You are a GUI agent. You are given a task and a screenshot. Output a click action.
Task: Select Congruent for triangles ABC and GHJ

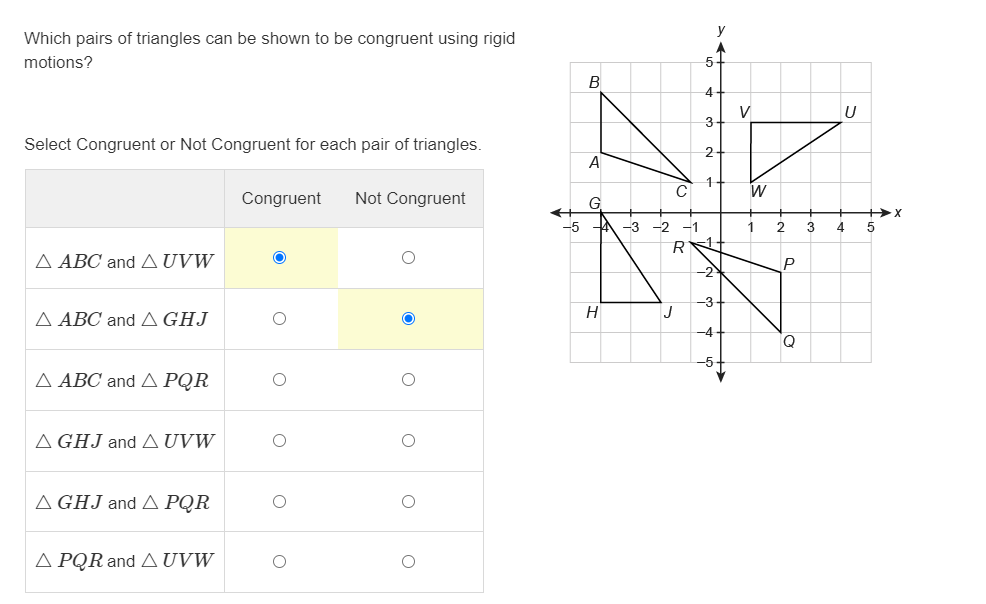(280, 318)
